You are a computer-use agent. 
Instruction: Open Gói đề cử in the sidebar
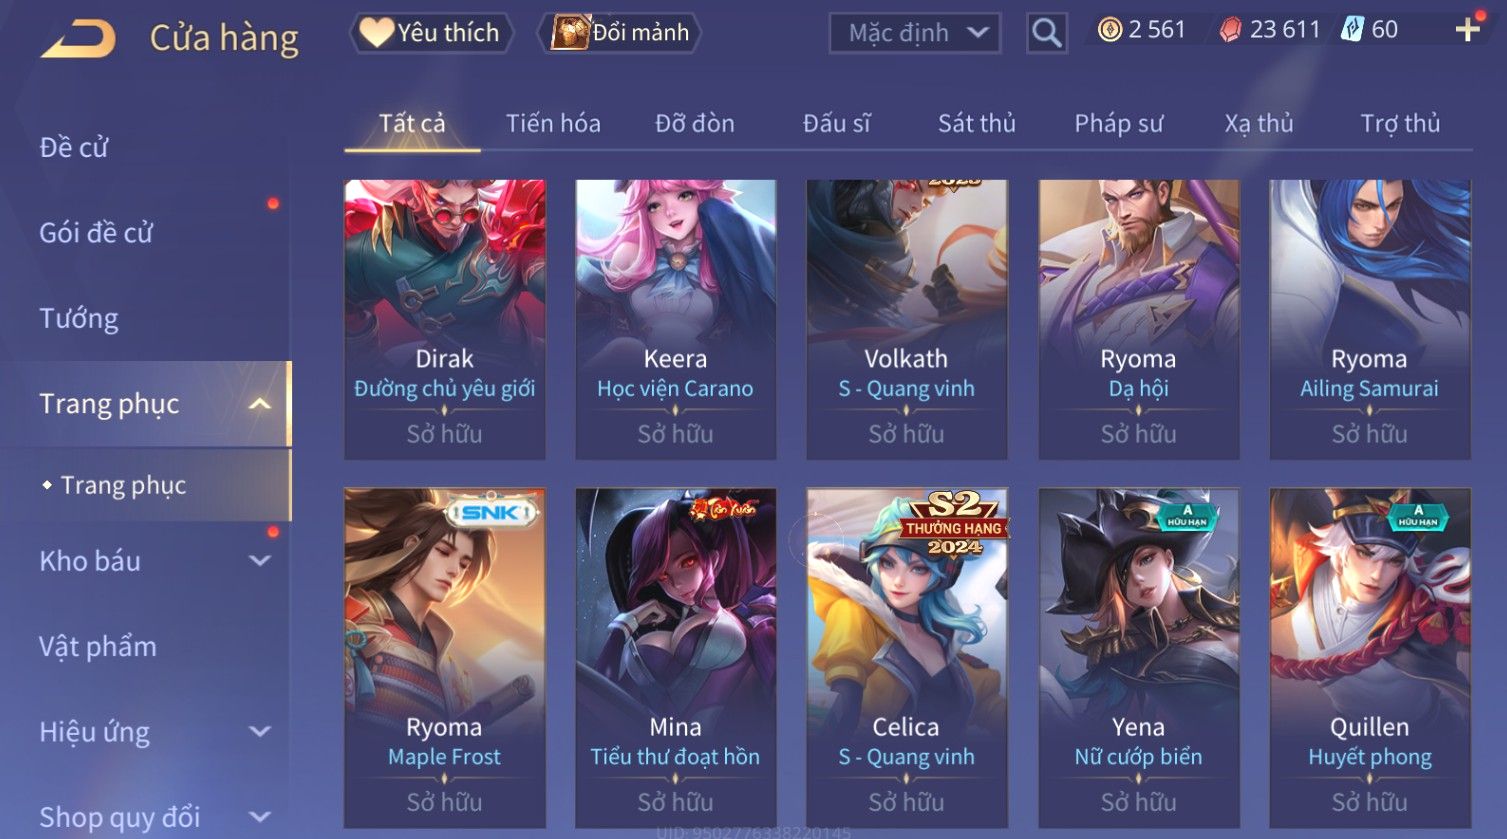[x=96, y=233]
